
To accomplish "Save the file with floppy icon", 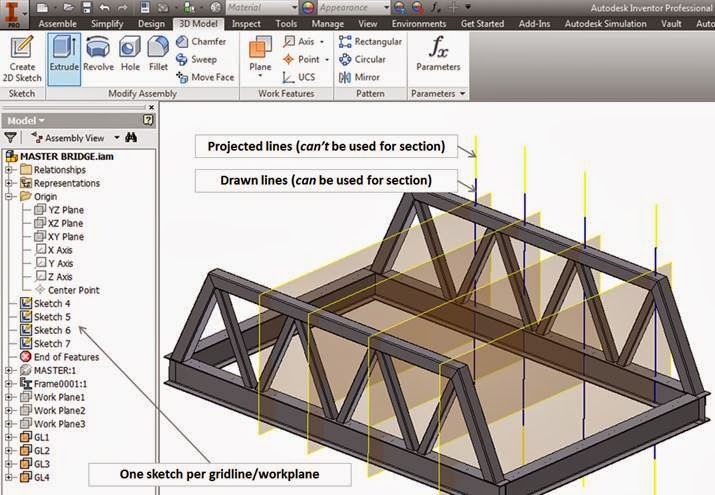I will coord(87,7).
